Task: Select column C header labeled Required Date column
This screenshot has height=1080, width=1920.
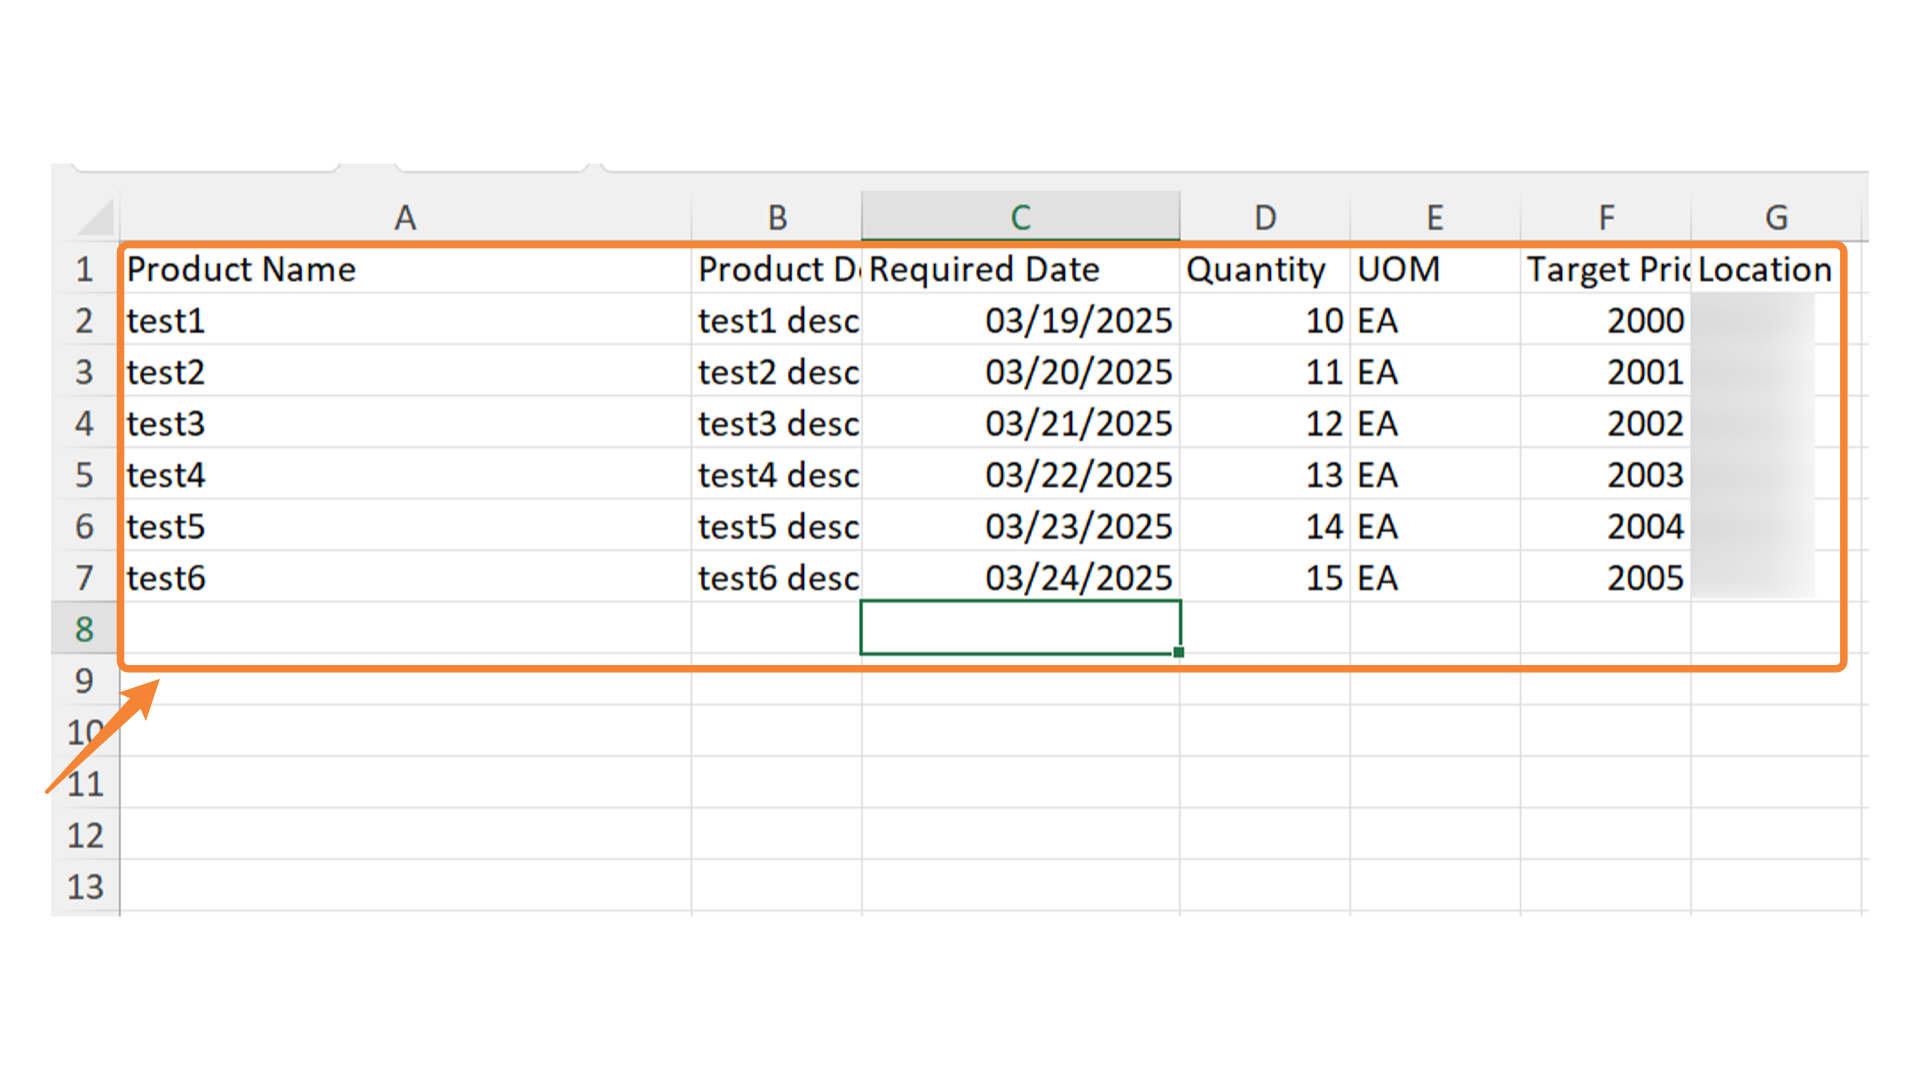Action: (x=1020, y=216)
